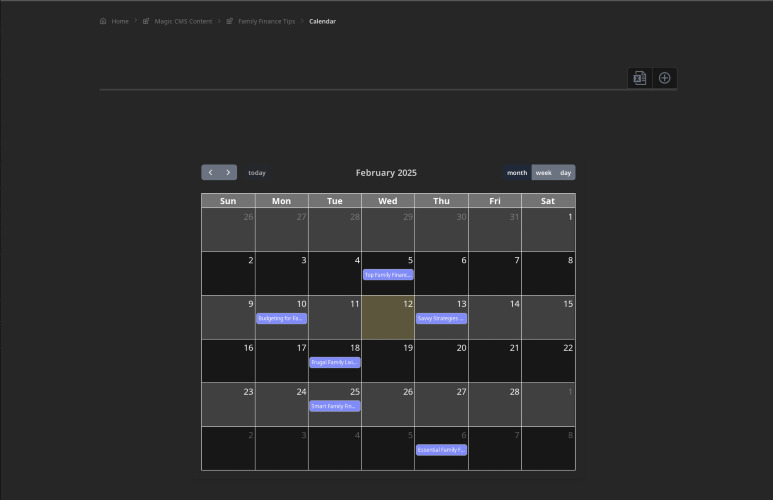Export the calendar to Excel
This screenshot has width=773, height=500.
[x=639, y=78]
